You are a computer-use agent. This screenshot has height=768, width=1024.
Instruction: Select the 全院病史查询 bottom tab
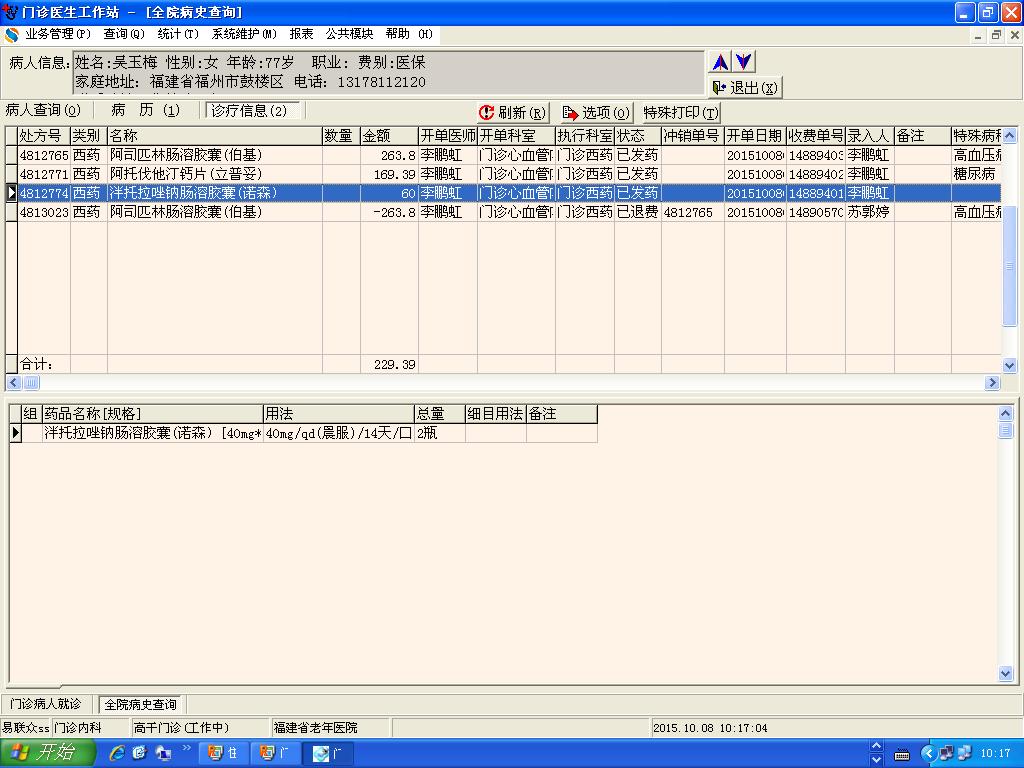click(140, 705)
